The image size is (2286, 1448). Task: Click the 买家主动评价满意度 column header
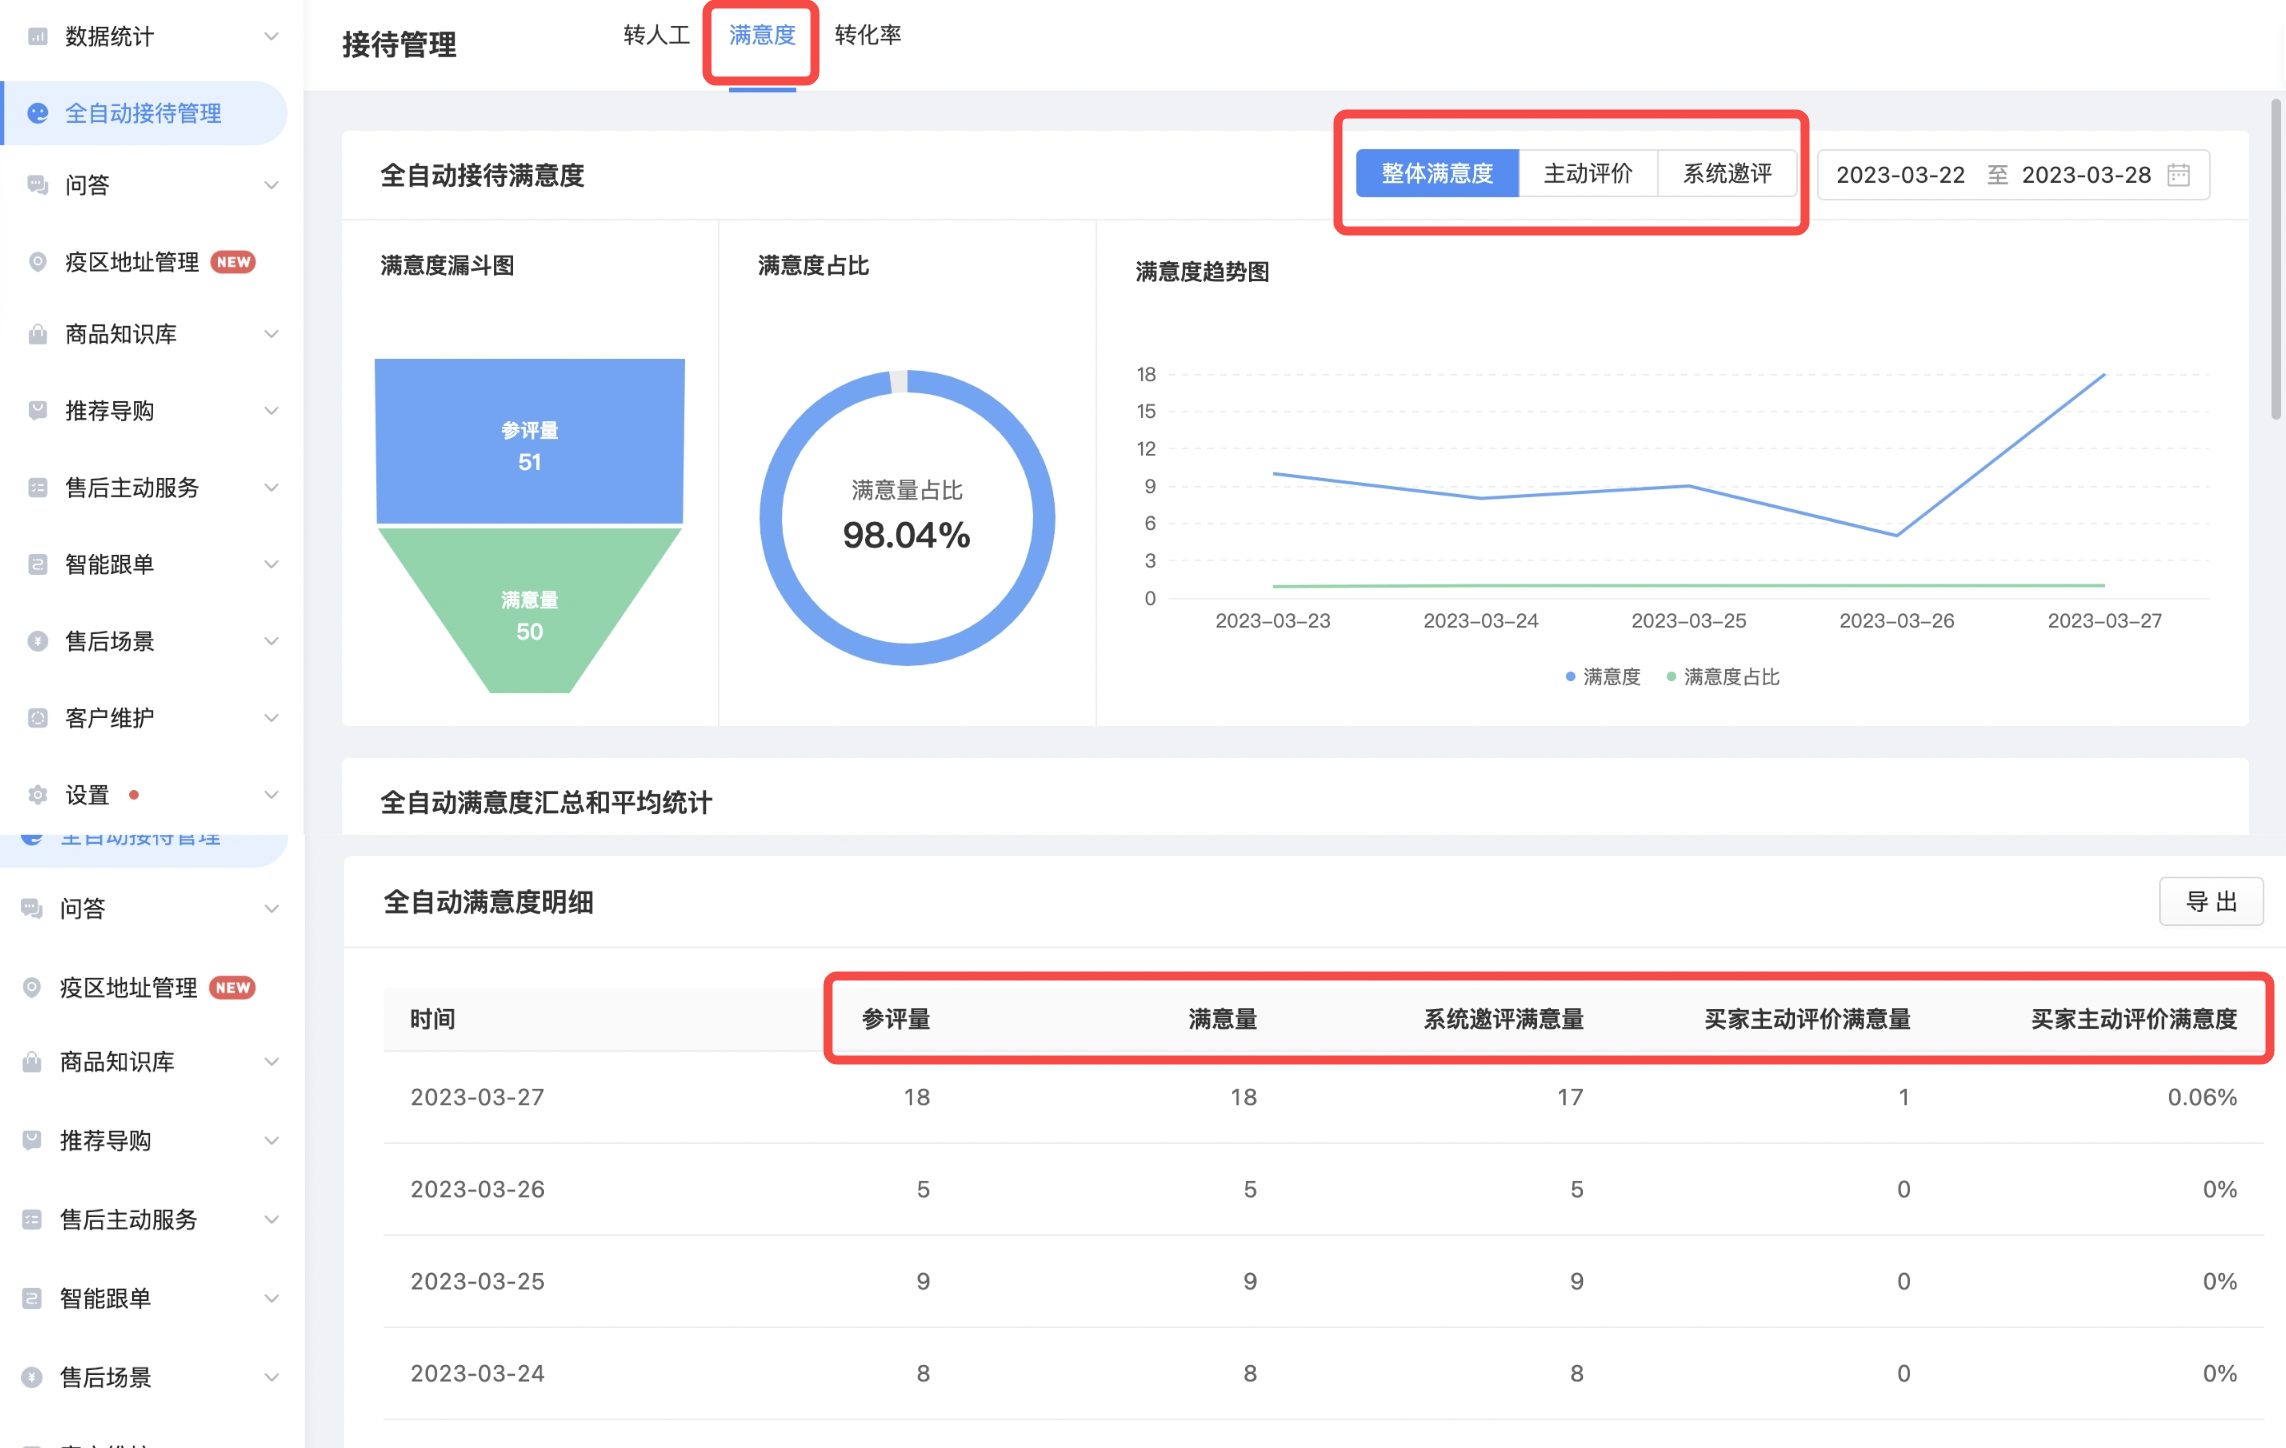click(x=2134, y=1019)
